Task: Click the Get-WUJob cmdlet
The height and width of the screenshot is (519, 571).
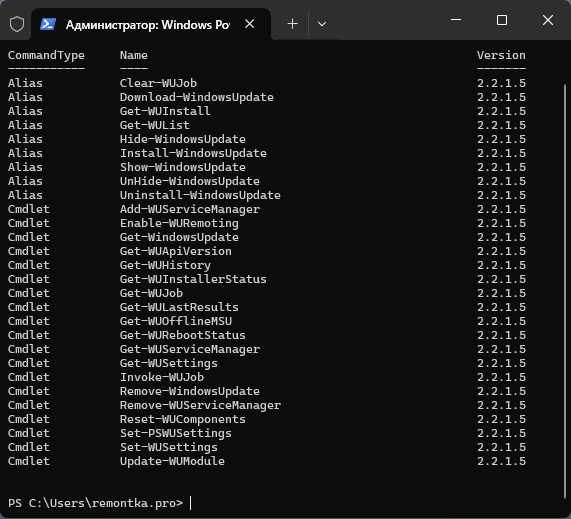Action: click(151, 293)
